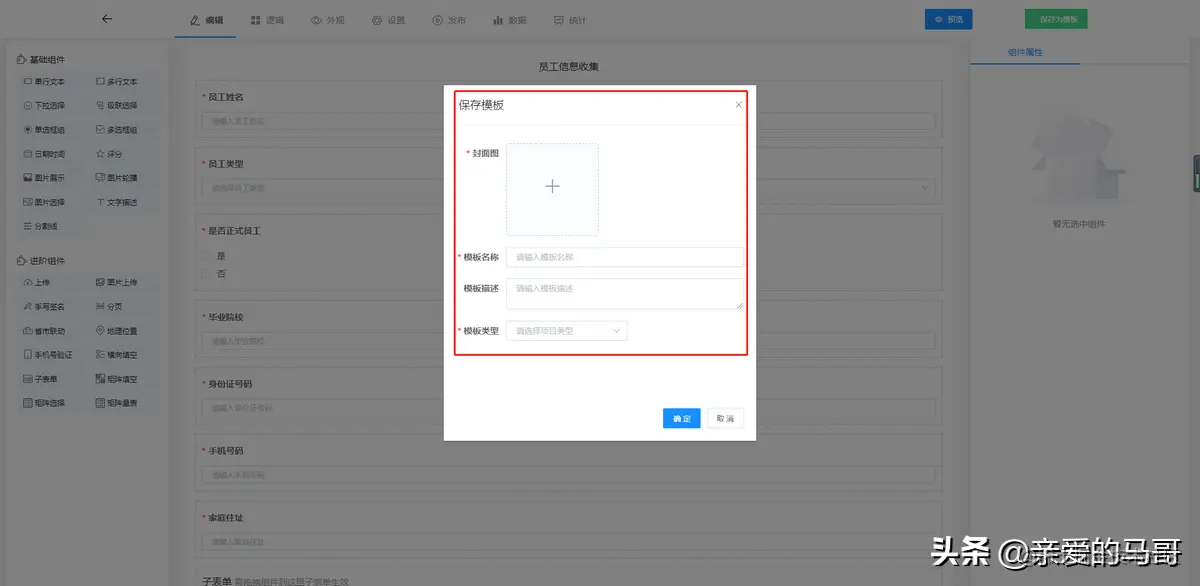The width and height of the screenshot is (1200, 586).
Task: Select the 单行文本 component in the sidebar
Action: tap(46, 81)
